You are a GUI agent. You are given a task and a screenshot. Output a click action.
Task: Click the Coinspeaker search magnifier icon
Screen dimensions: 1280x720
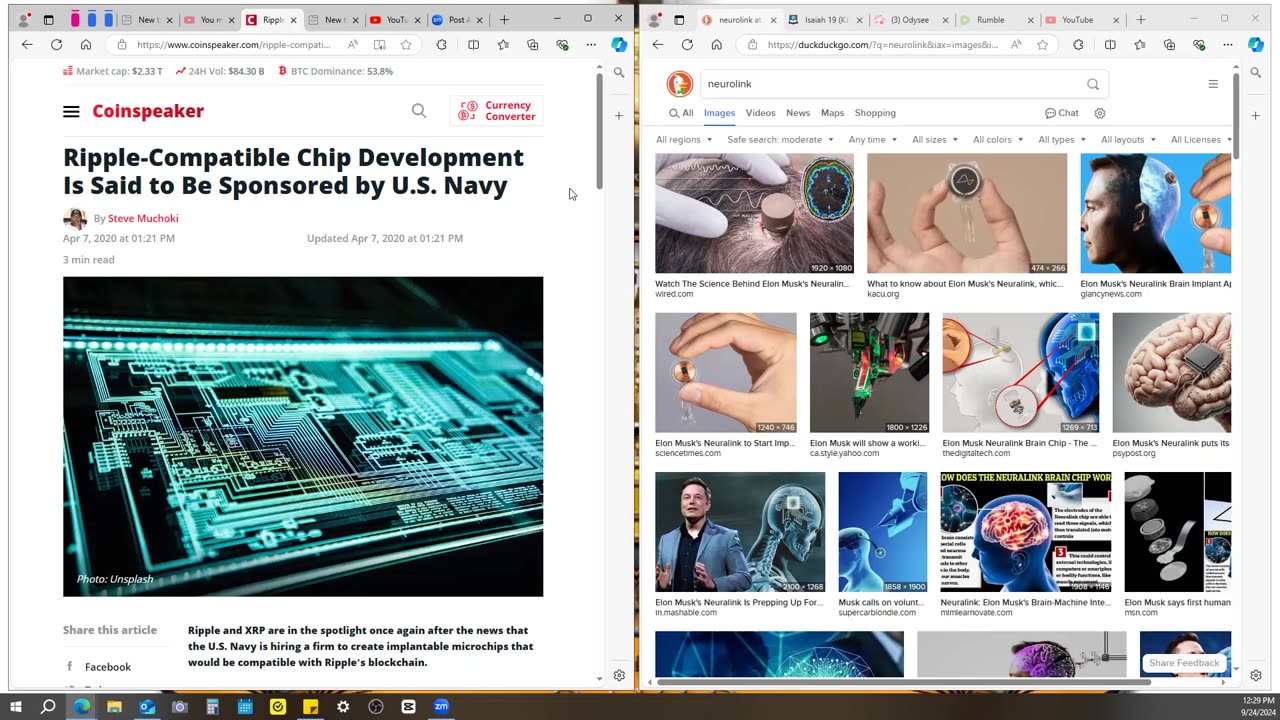click(x=419, y=111)
